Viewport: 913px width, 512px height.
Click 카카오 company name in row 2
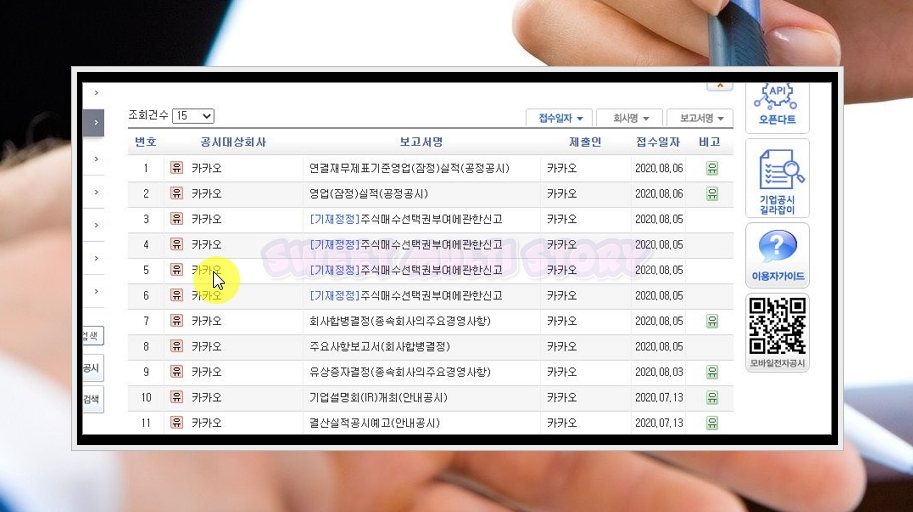(207, 193)
